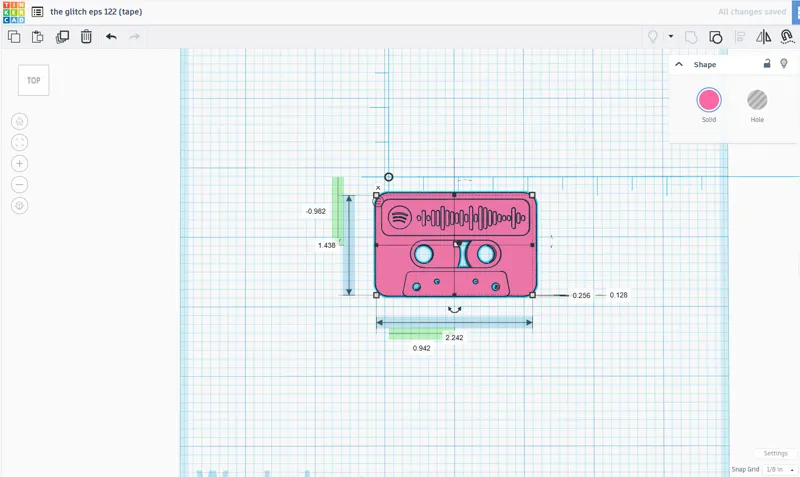
Task: Close the ruler with x
Action: pyautogui.click(x=378, y=188)
